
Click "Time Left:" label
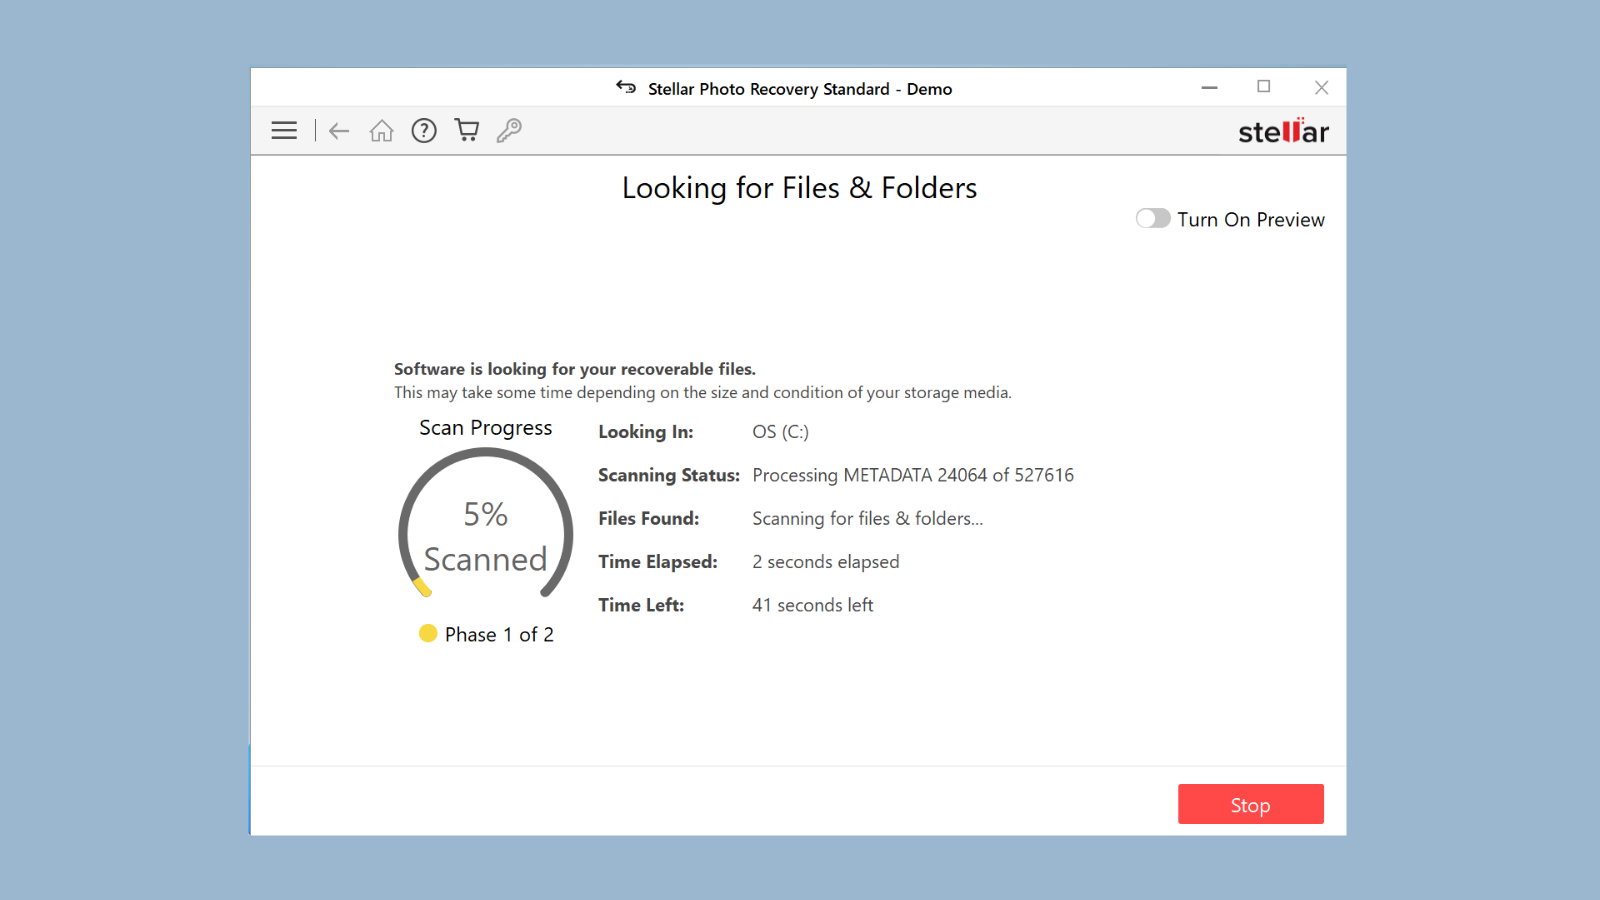pos(640,605)
